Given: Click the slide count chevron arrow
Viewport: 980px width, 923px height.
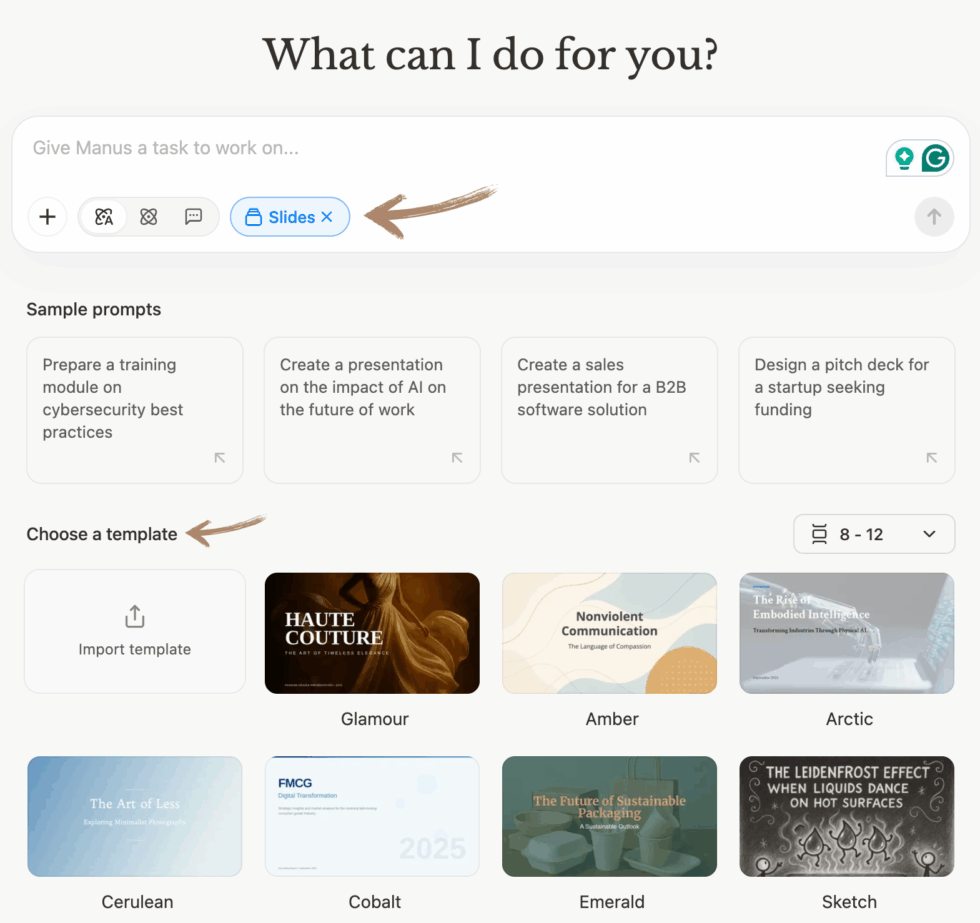Looking at the screenshot, I should (929, 534).
